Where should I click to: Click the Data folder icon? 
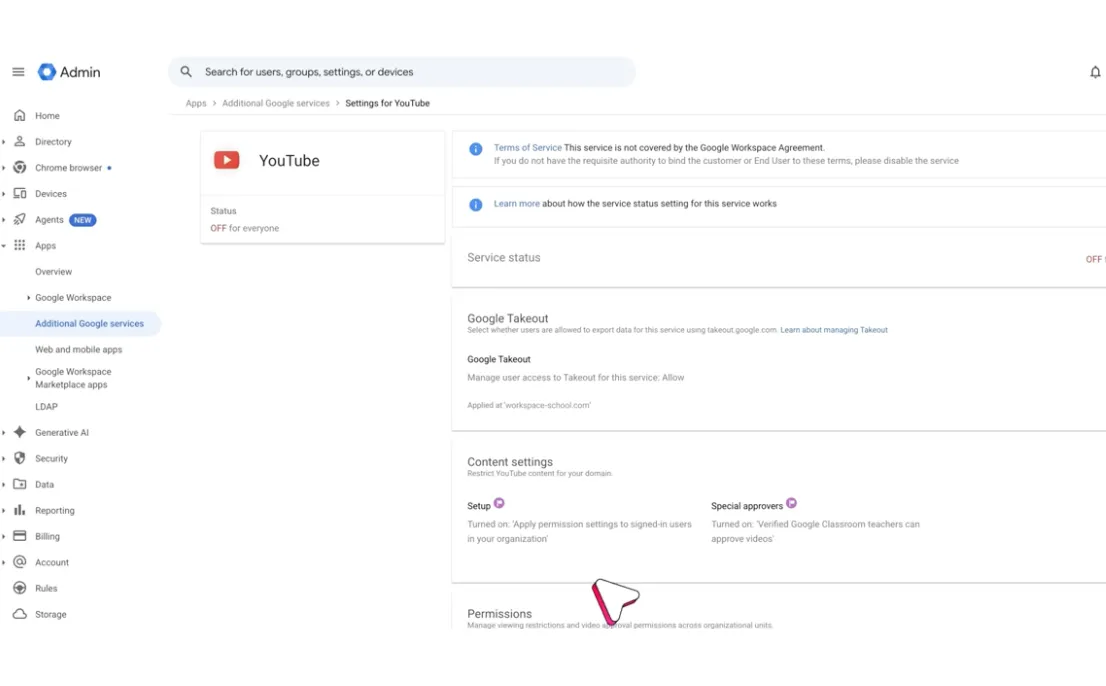[x=20, y=484]
